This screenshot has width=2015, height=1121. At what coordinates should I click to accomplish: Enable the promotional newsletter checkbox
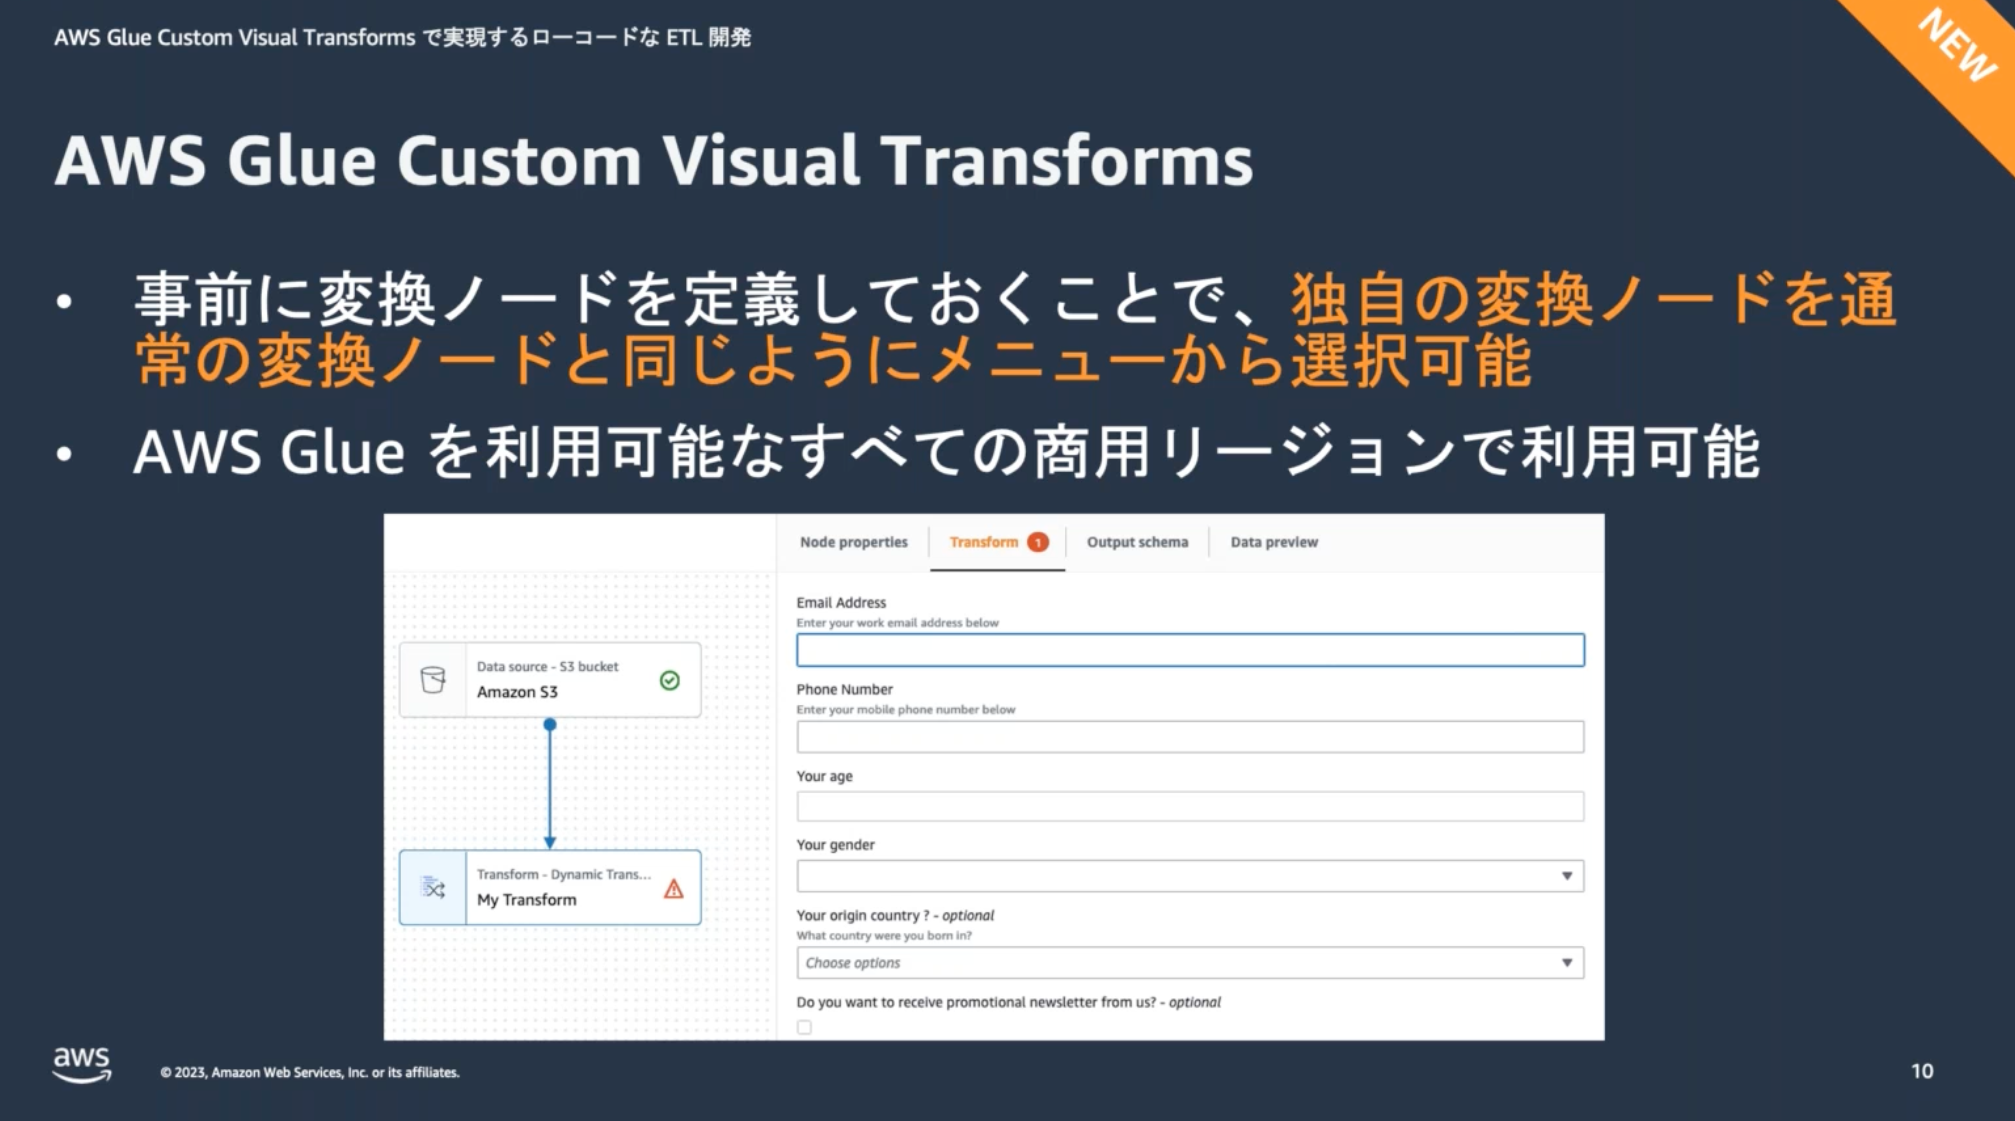click(x=804, y=1027)
